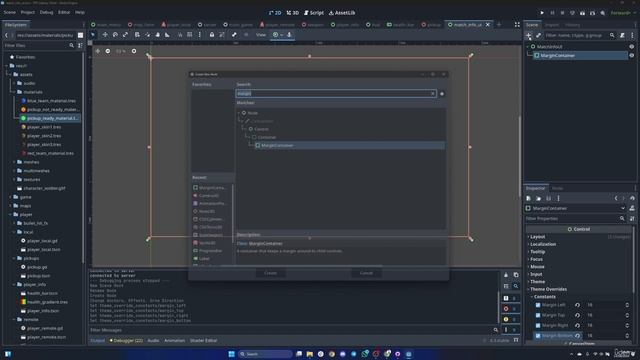The height and width of the screenshot is (360, 640).
Task: Expand the Mouse section in Inspector
Action: [537, 267]
